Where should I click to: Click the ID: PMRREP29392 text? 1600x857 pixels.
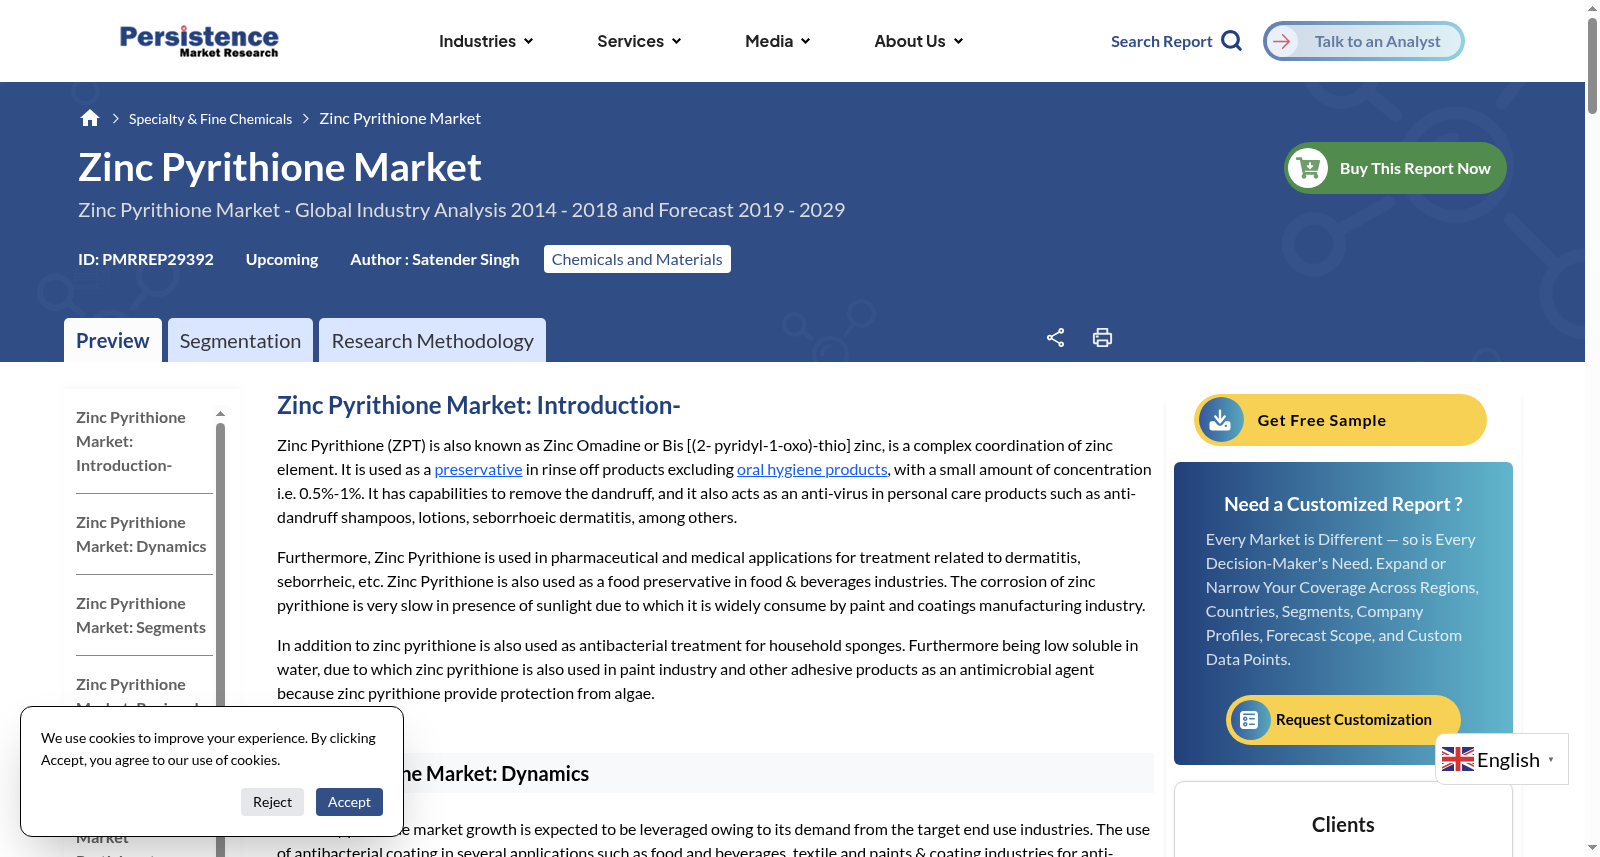point(146,259)
